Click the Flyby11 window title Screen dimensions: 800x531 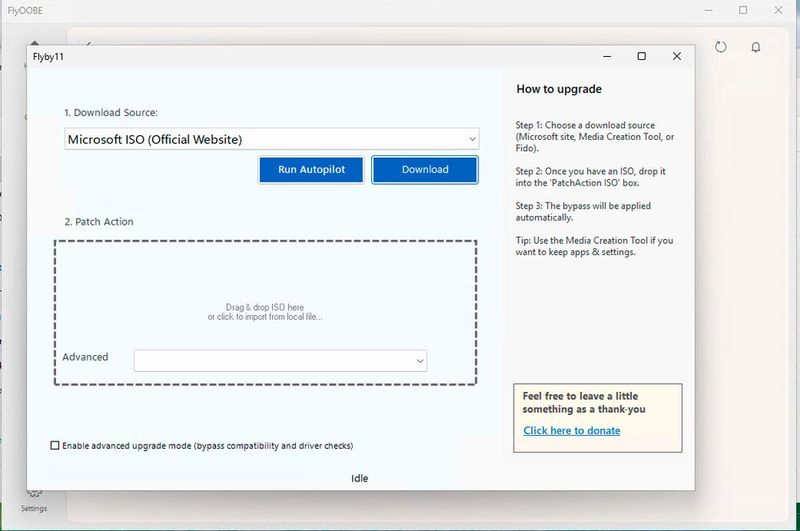click(x=48, y=57)
